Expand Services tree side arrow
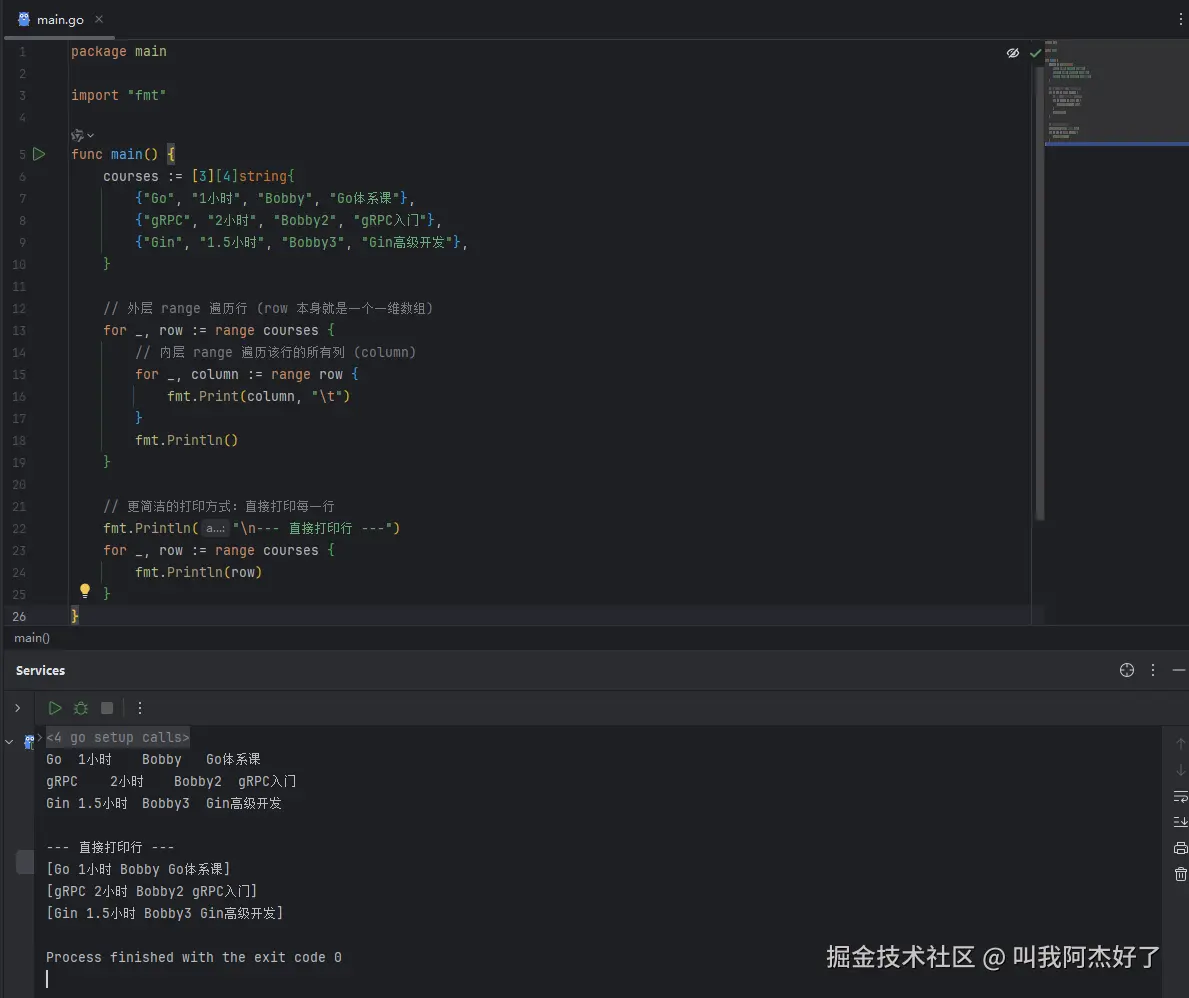The height and width of the screenshot is (998, 1189). pyautogui.click(x=17, y=708)
